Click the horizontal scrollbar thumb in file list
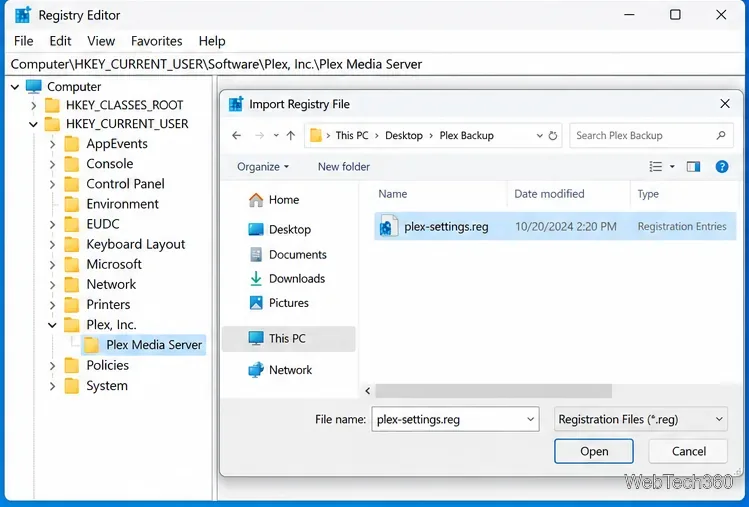Image resolution: width=749 pixels, height=507 pixels. (x=493, y=391)
